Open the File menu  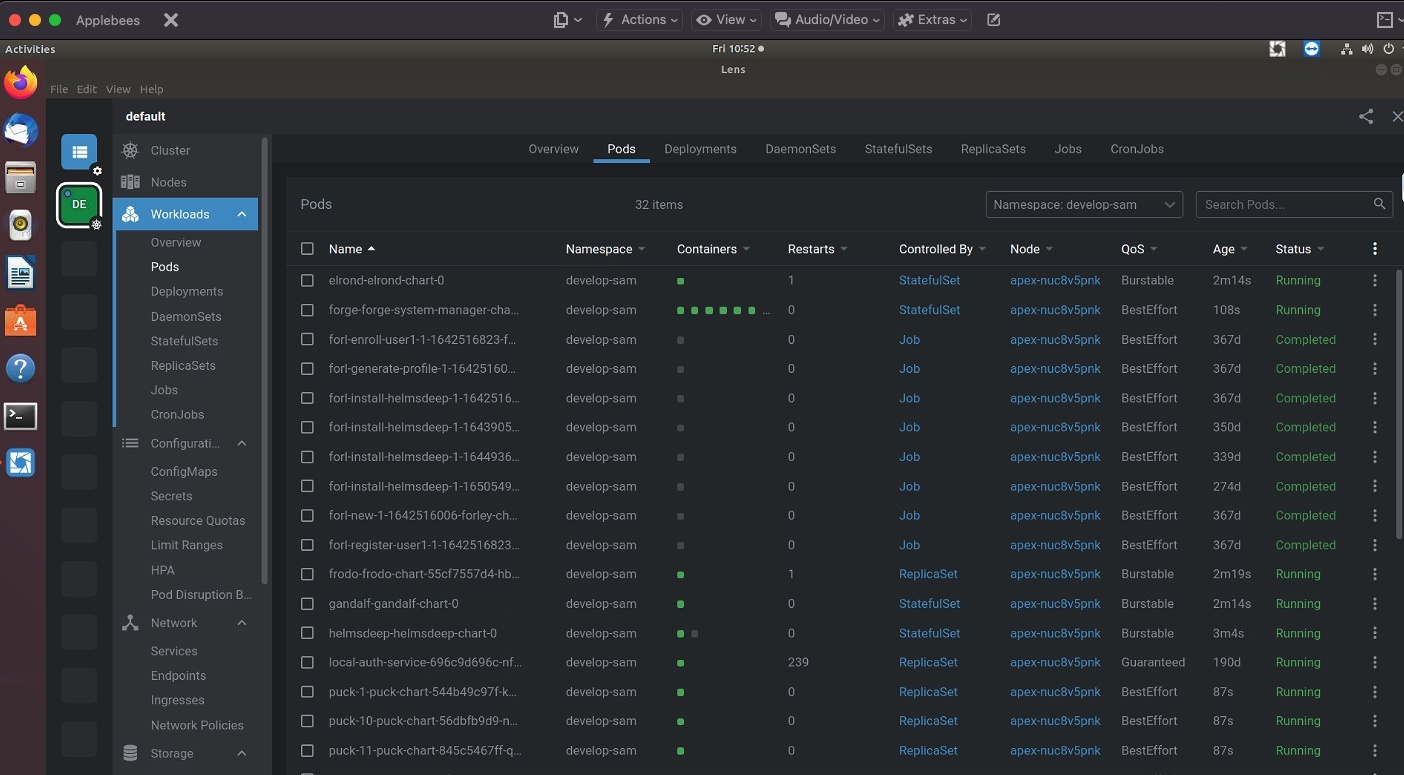coord(59,89)
